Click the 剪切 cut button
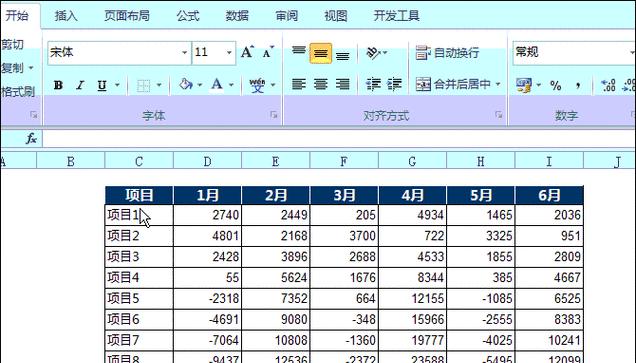This screenshot has height=363, width=636. (13, 44)
